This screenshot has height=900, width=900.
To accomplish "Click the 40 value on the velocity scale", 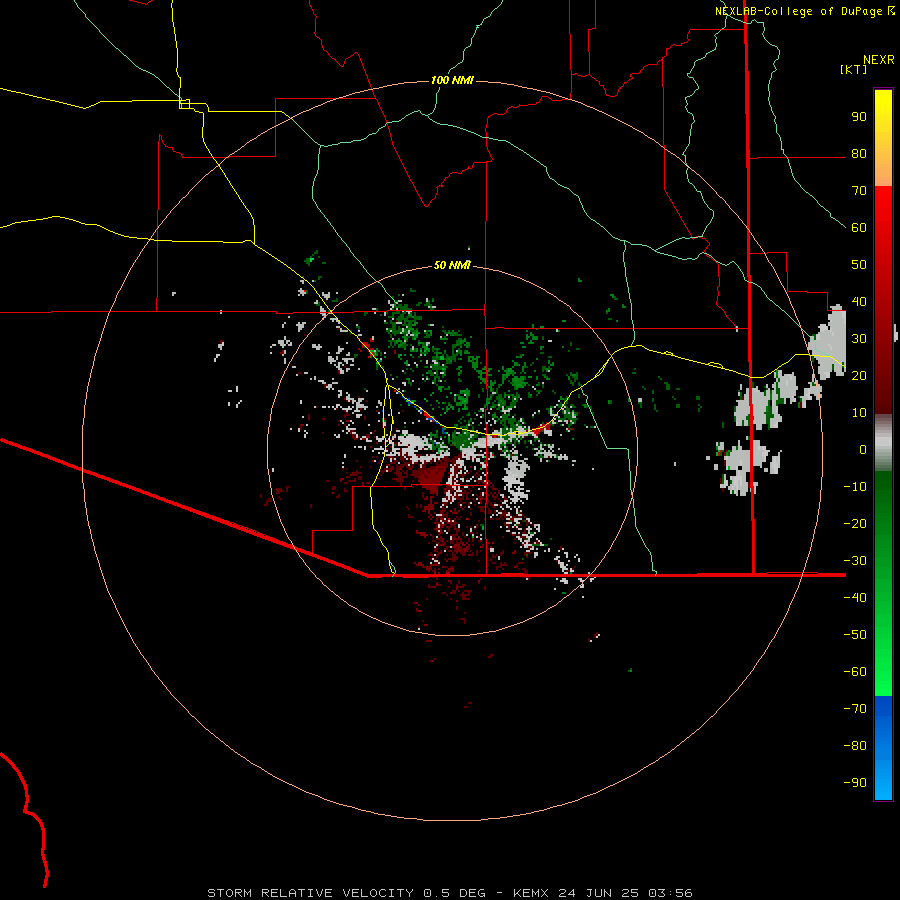I will click(x=859, y=302).
